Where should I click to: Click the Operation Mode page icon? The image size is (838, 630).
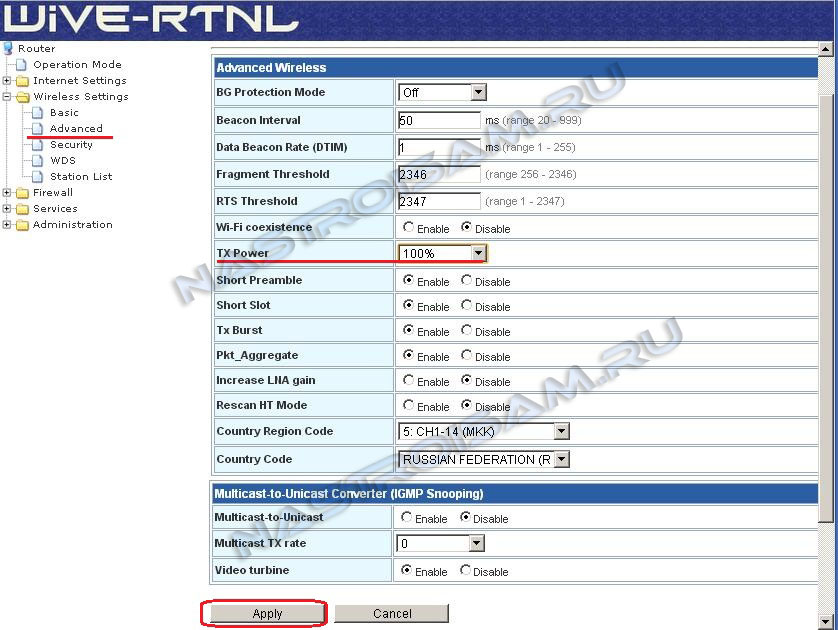(x=22, y=65)
